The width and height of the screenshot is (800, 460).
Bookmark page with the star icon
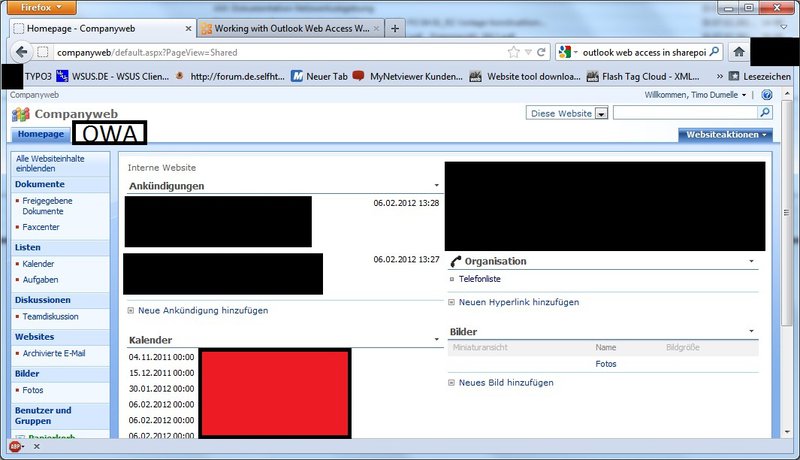pyautogui.click(x=514, y=52)
